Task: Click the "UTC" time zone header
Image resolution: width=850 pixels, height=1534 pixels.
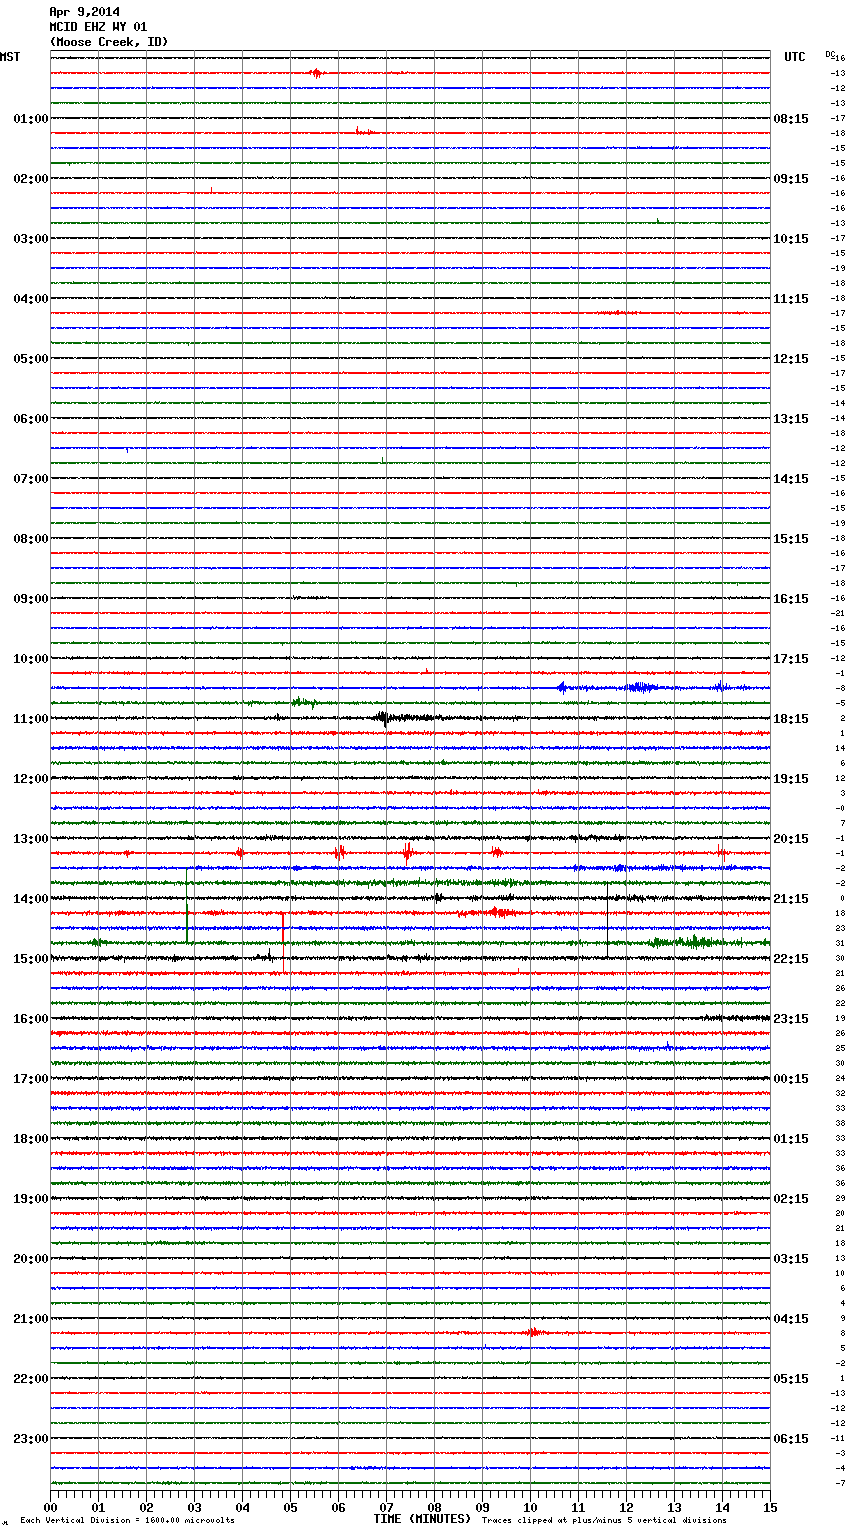Action: tap(795, 57)
